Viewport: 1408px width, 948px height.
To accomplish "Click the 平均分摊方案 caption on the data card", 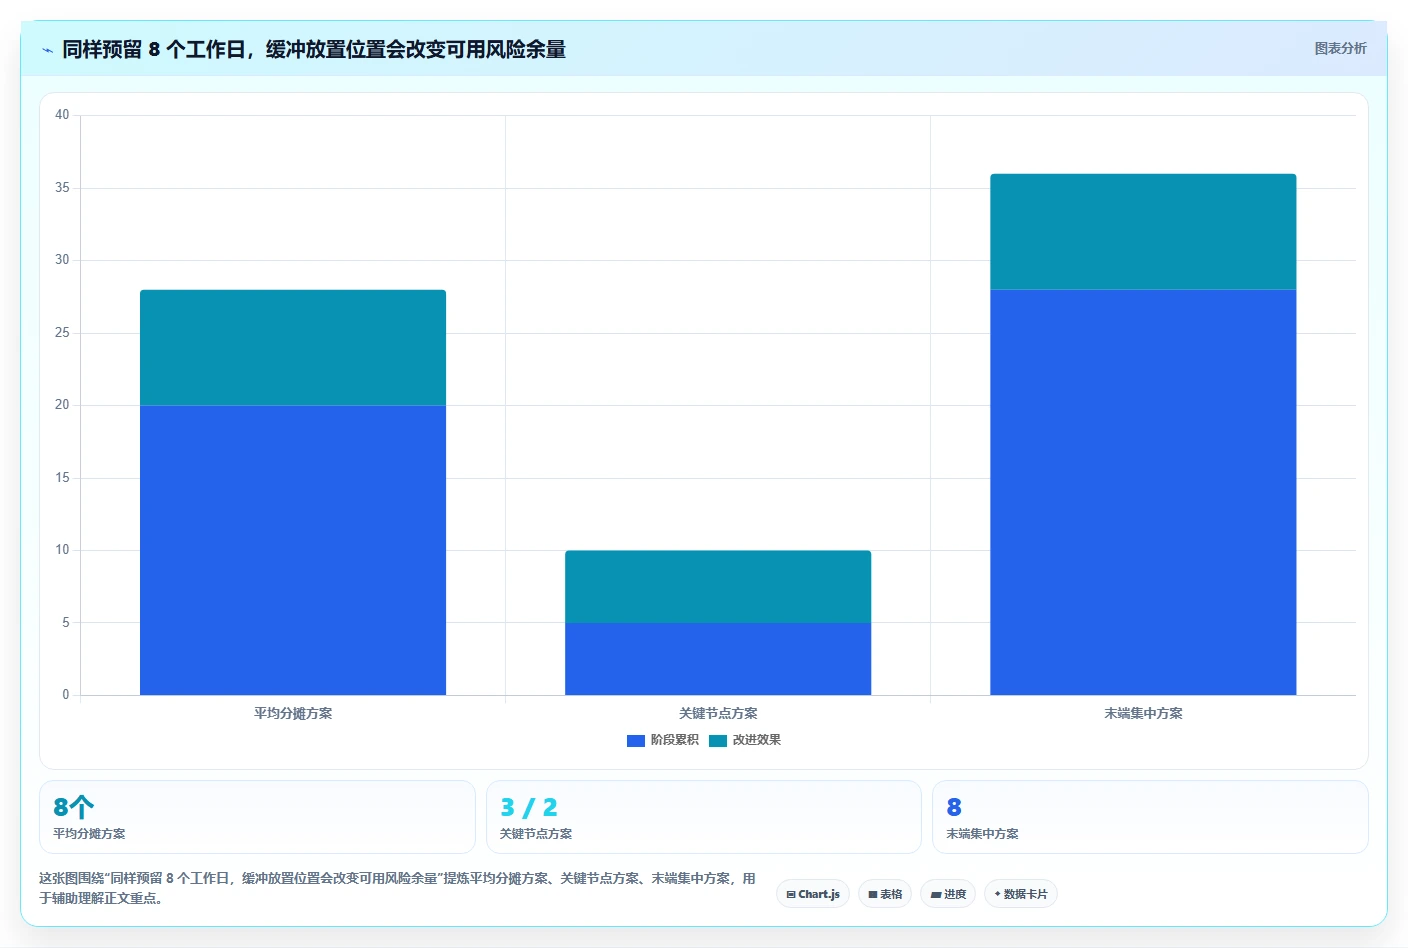I will point(89,833).
